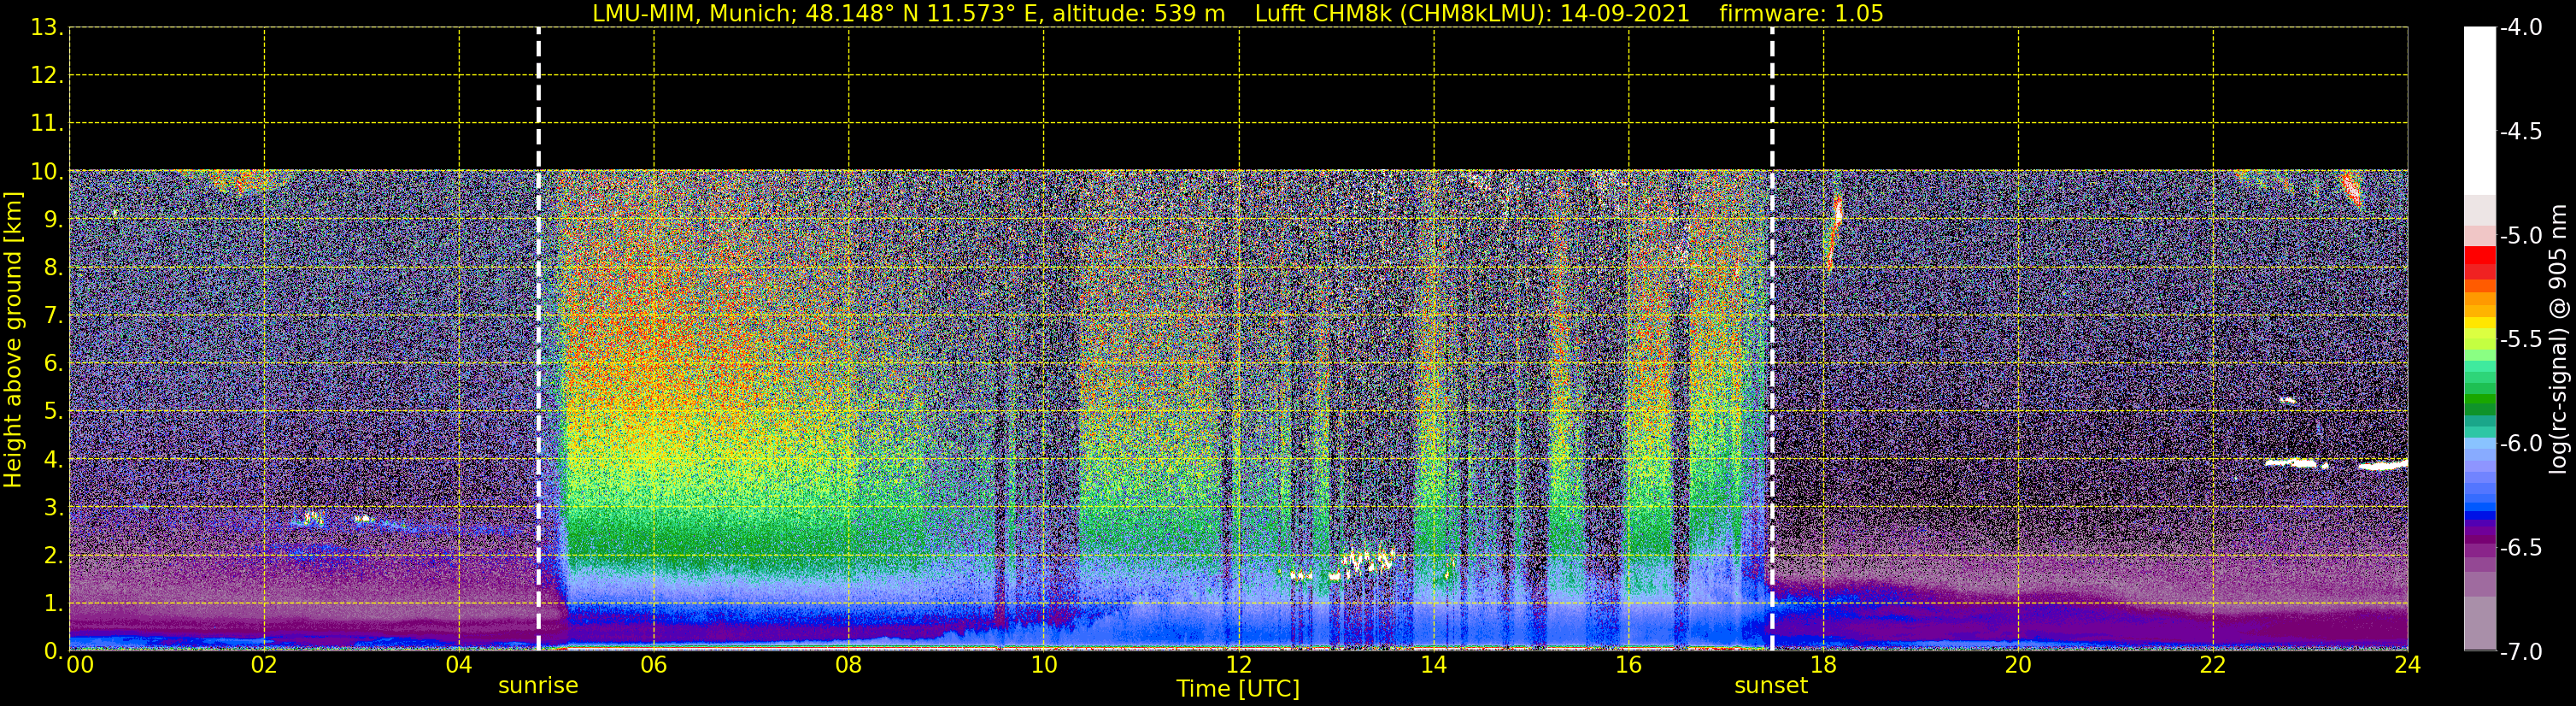Click the height axis tick "2."

[x=53, y=556]
